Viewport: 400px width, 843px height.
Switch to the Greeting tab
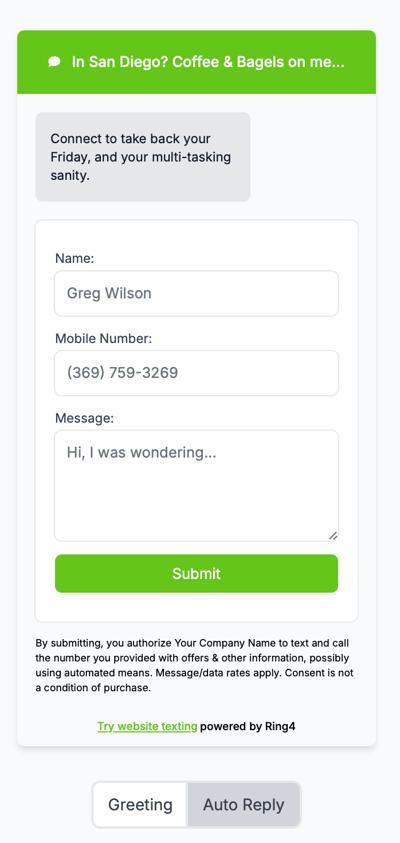140,805
